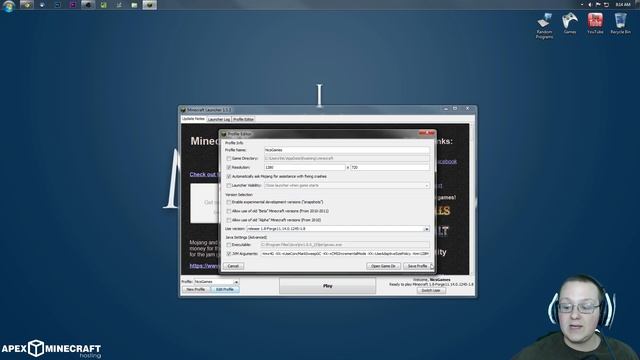The height and width of the screenshot is (360, 640).
Task: Click the Action Center flag tray icon
Action: click(598, 4)
